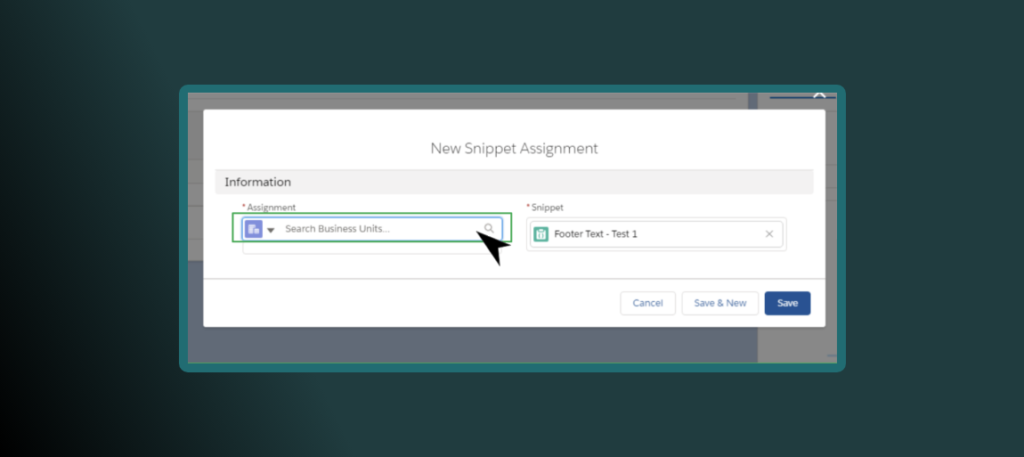Click the blank modal footer left of Cancel
Image resolution: width=1024 pixels, height=457 pixels.
(x=400, y=303)
